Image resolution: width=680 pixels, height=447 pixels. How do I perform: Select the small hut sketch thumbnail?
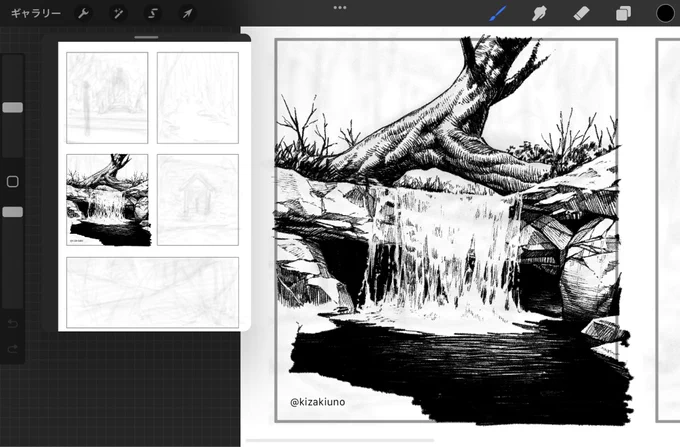(198, 200)
